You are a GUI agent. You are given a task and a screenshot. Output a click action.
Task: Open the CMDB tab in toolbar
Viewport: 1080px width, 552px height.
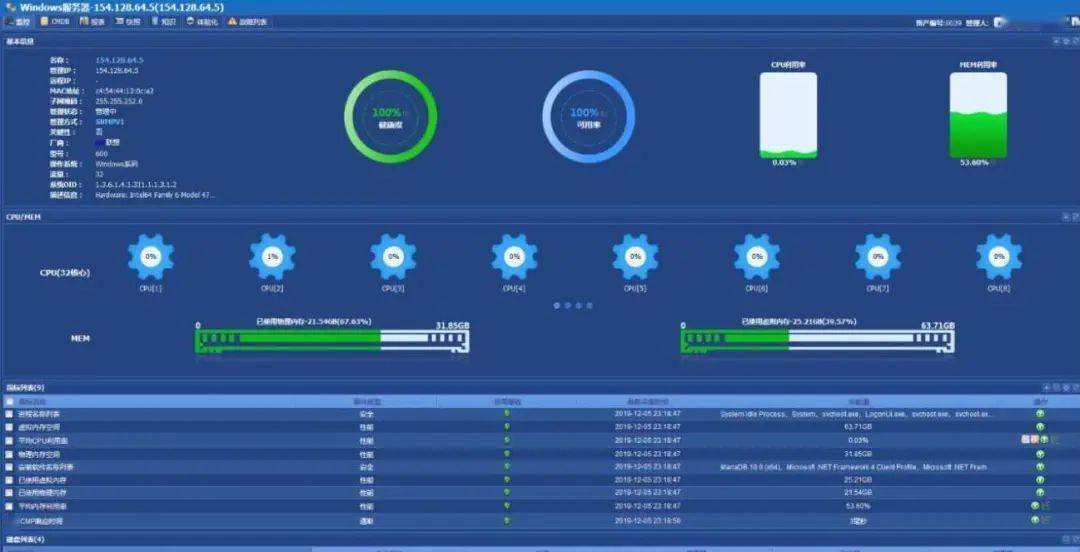[x=52, y=21]
